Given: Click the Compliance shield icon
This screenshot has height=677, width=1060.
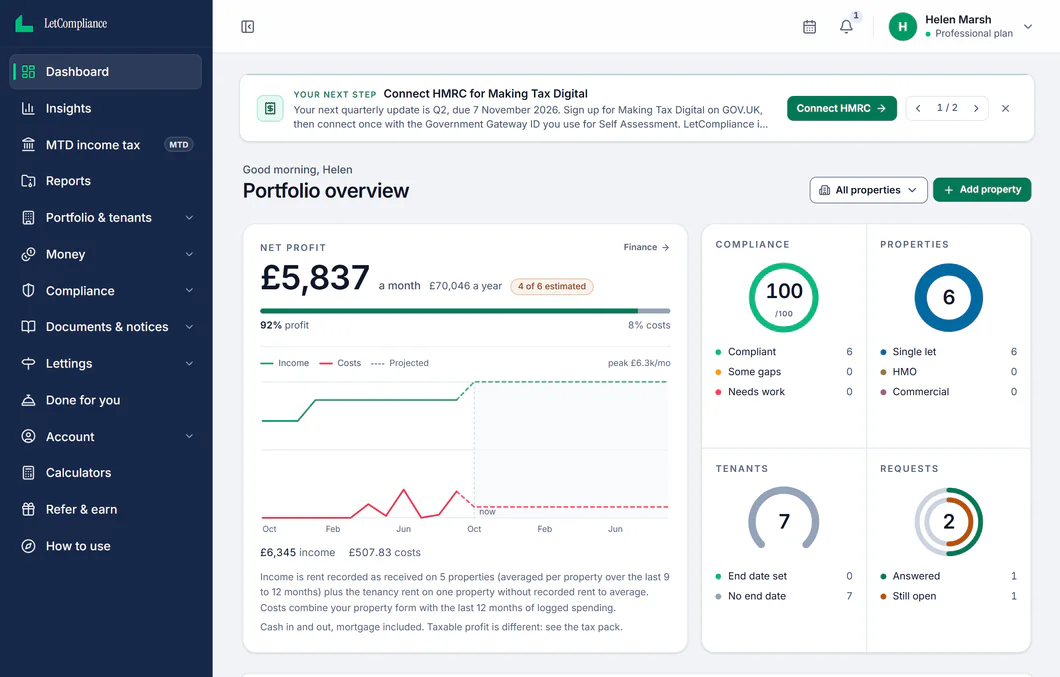Looking at the screenshot, I should (28, 290).
